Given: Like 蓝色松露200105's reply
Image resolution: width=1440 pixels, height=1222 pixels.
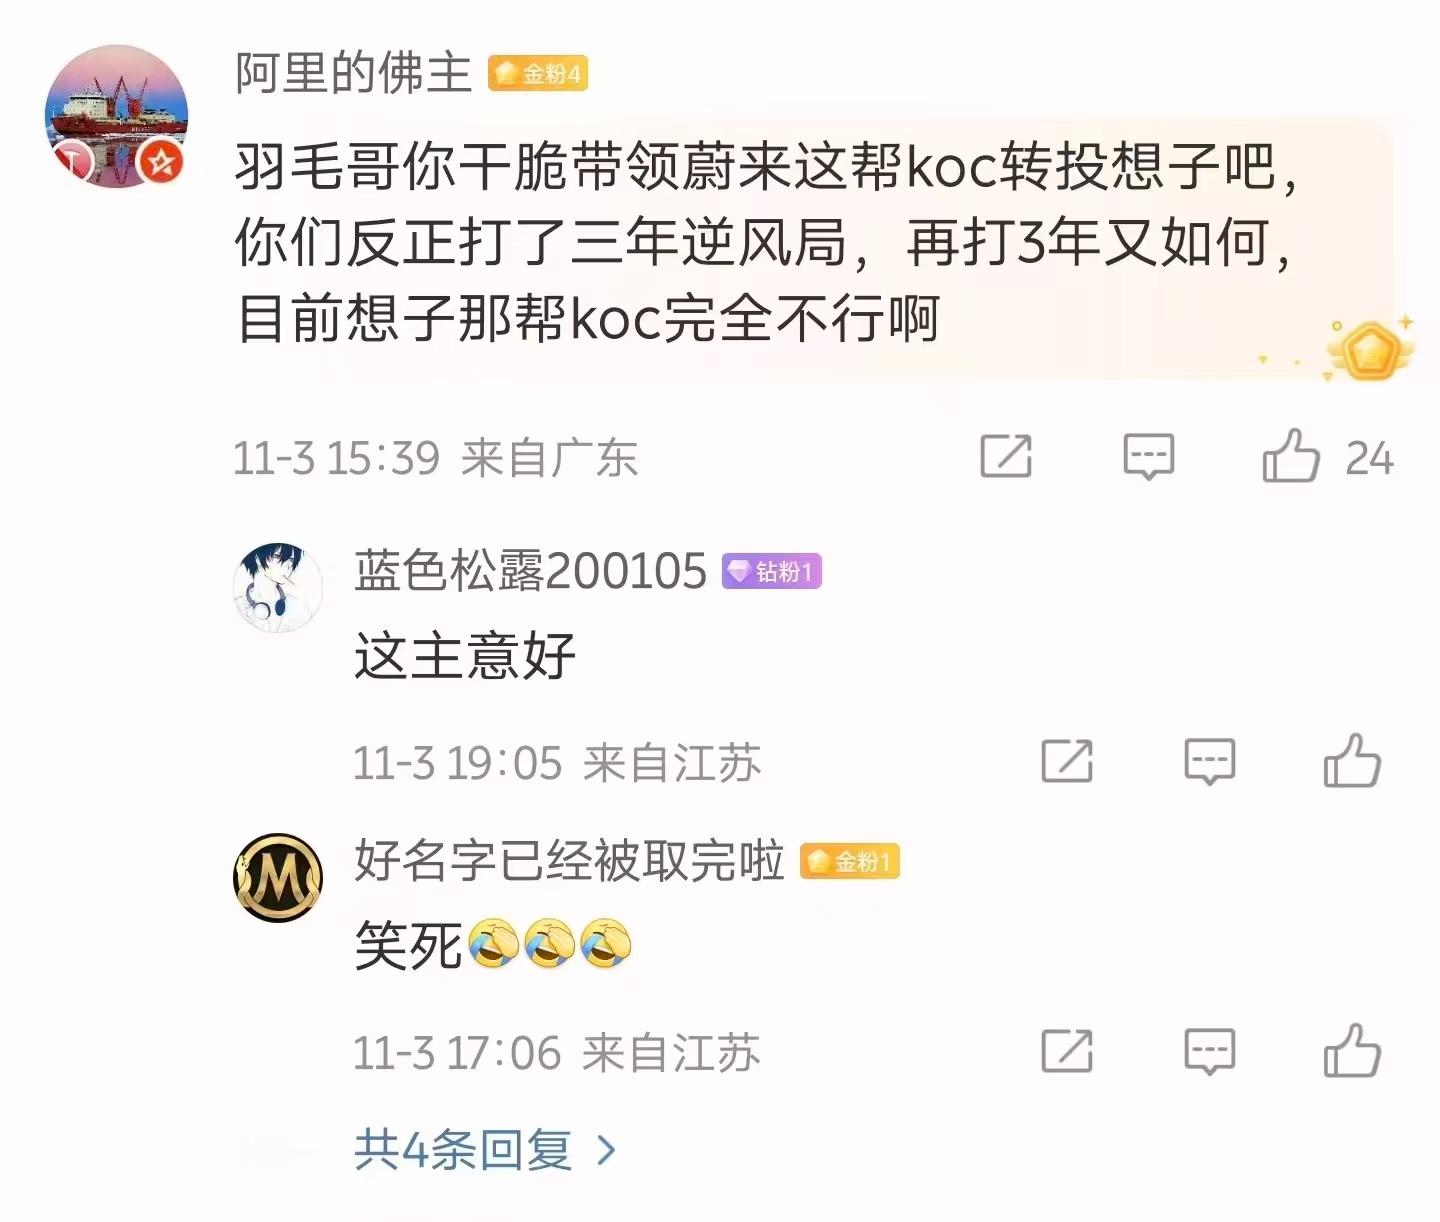Looking at the screenshot, I should (x=1352, y=761).
